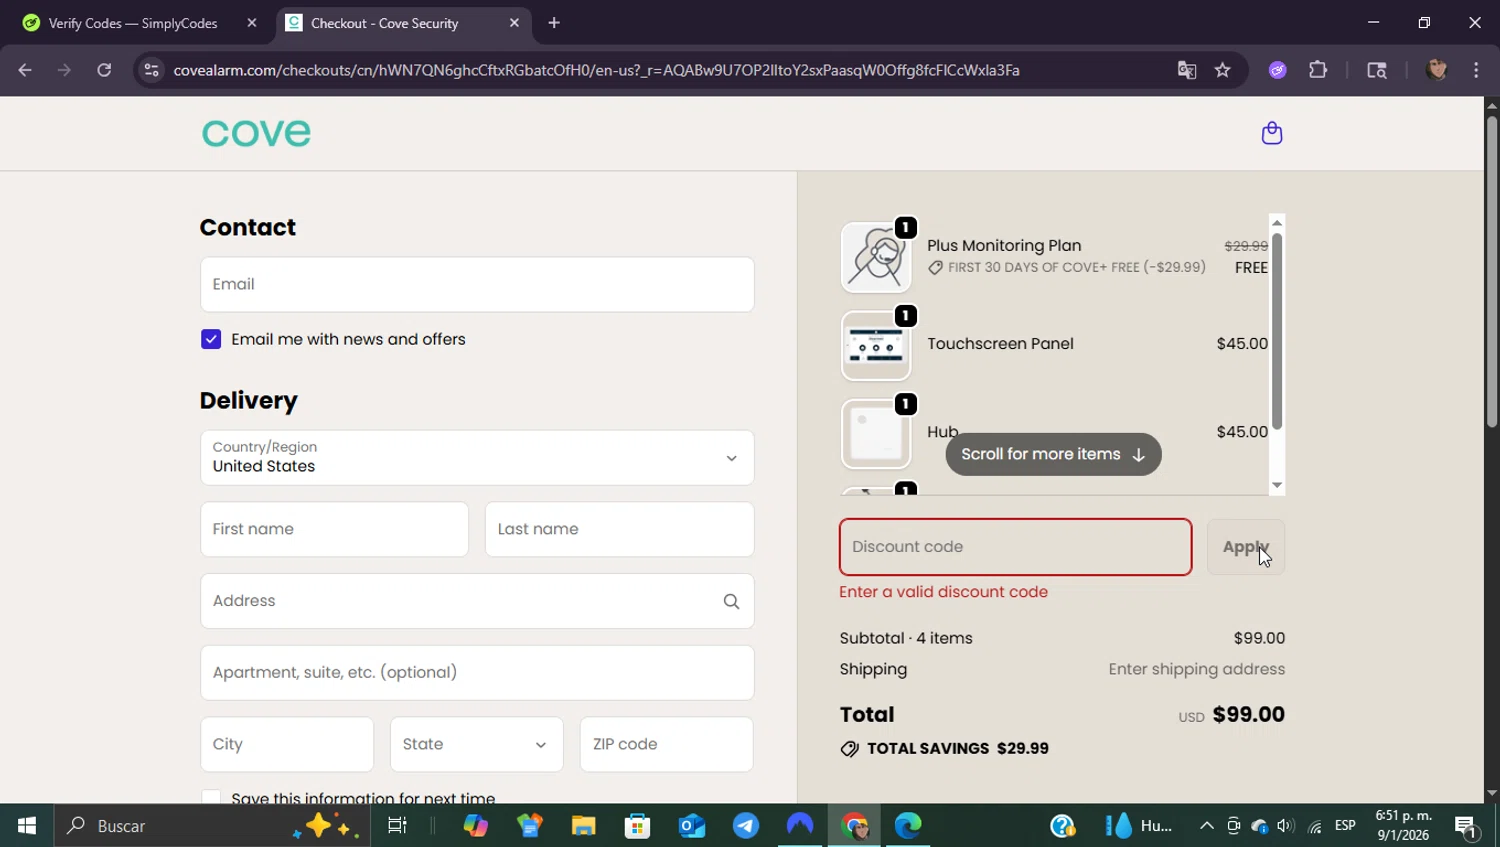
Task: Open the volume control in system tray
Action: [x=1286, y=826]
